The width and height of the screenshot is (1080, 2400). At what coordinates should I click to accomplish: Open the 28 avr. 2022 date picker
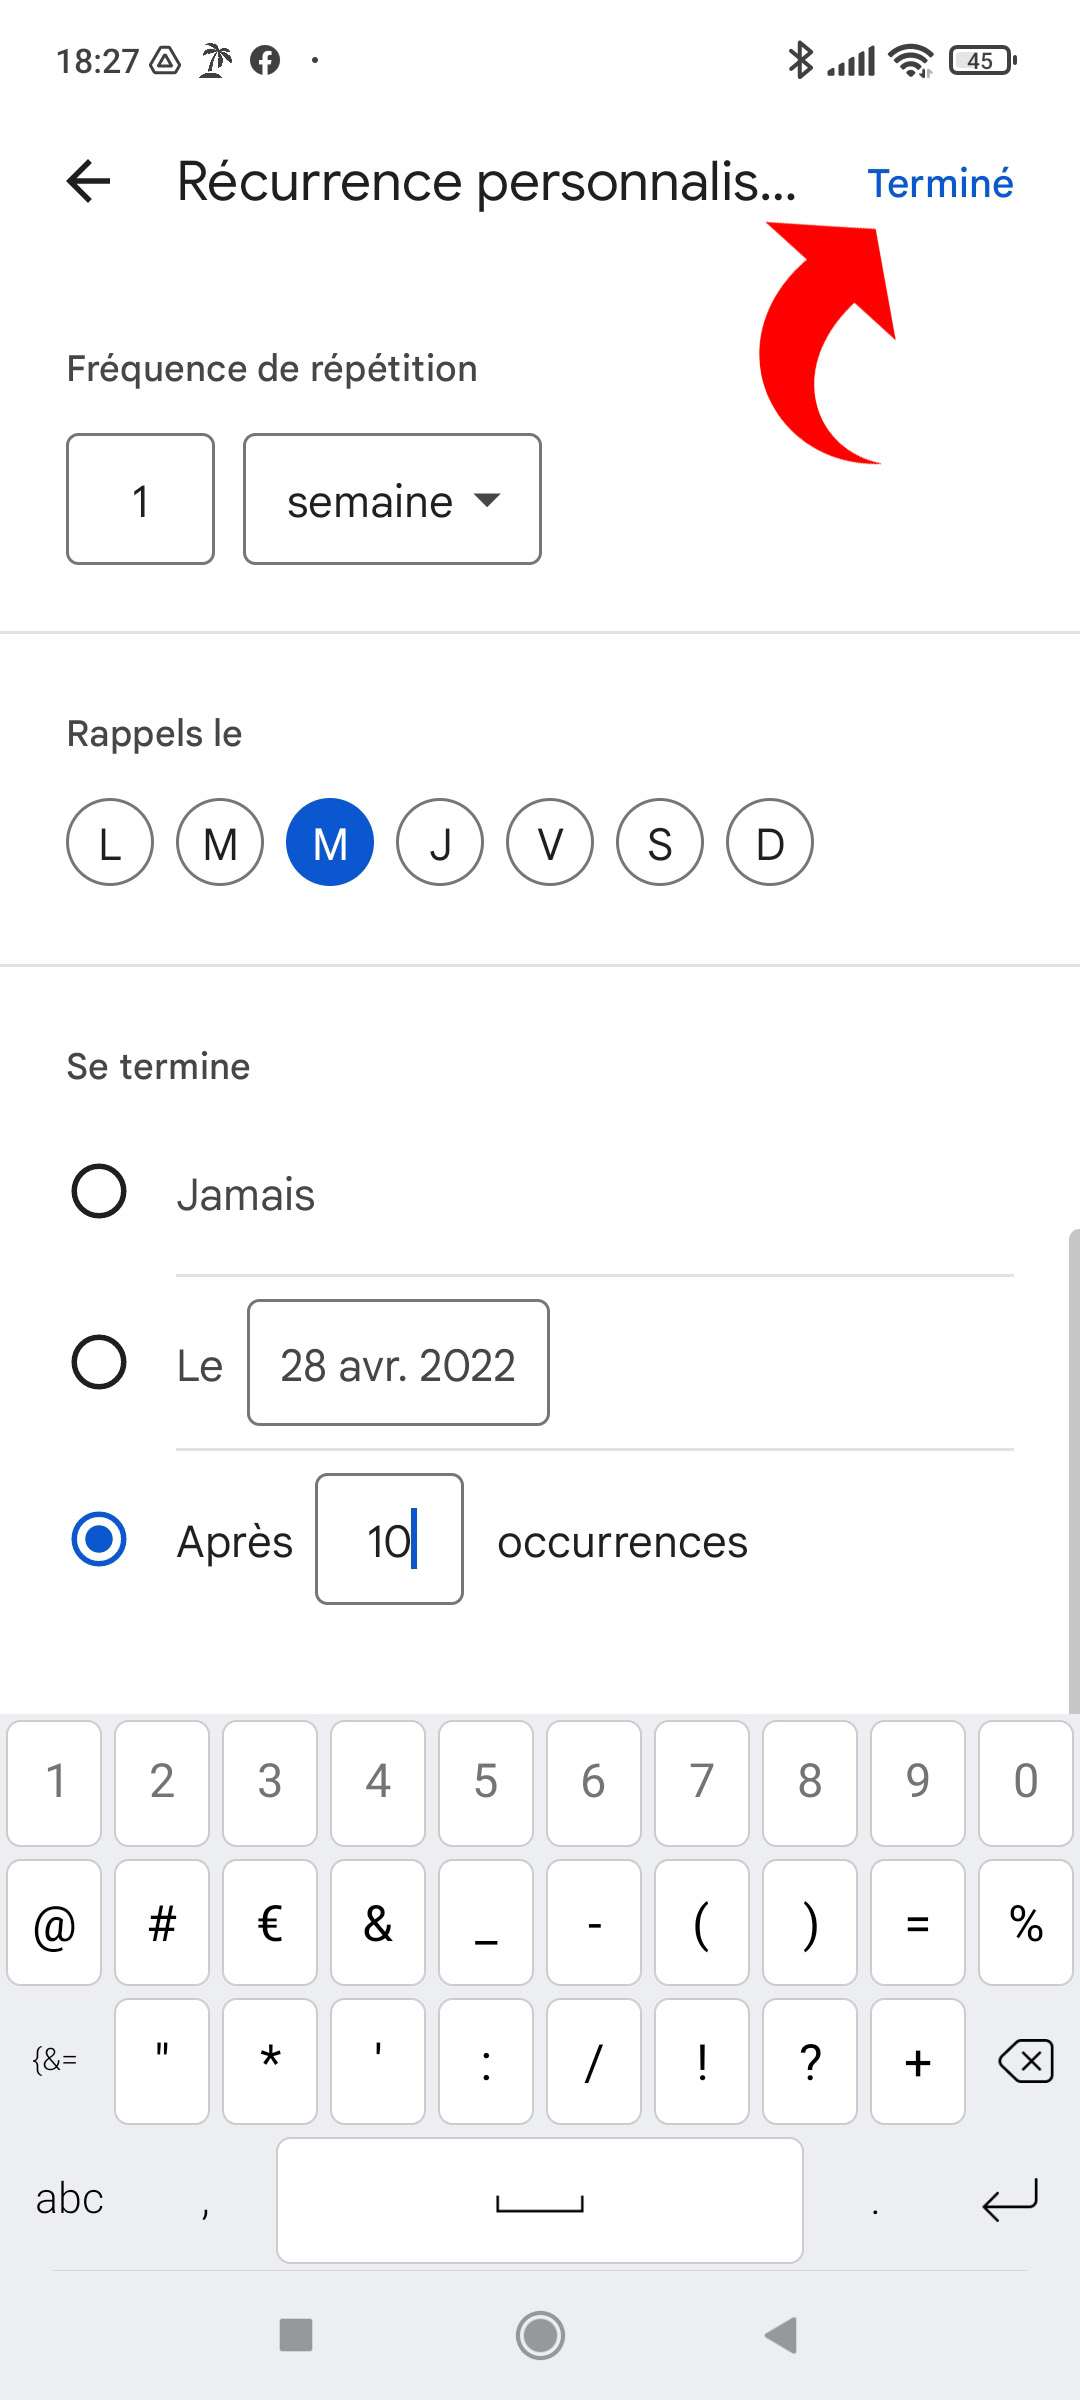(398, 1363)
